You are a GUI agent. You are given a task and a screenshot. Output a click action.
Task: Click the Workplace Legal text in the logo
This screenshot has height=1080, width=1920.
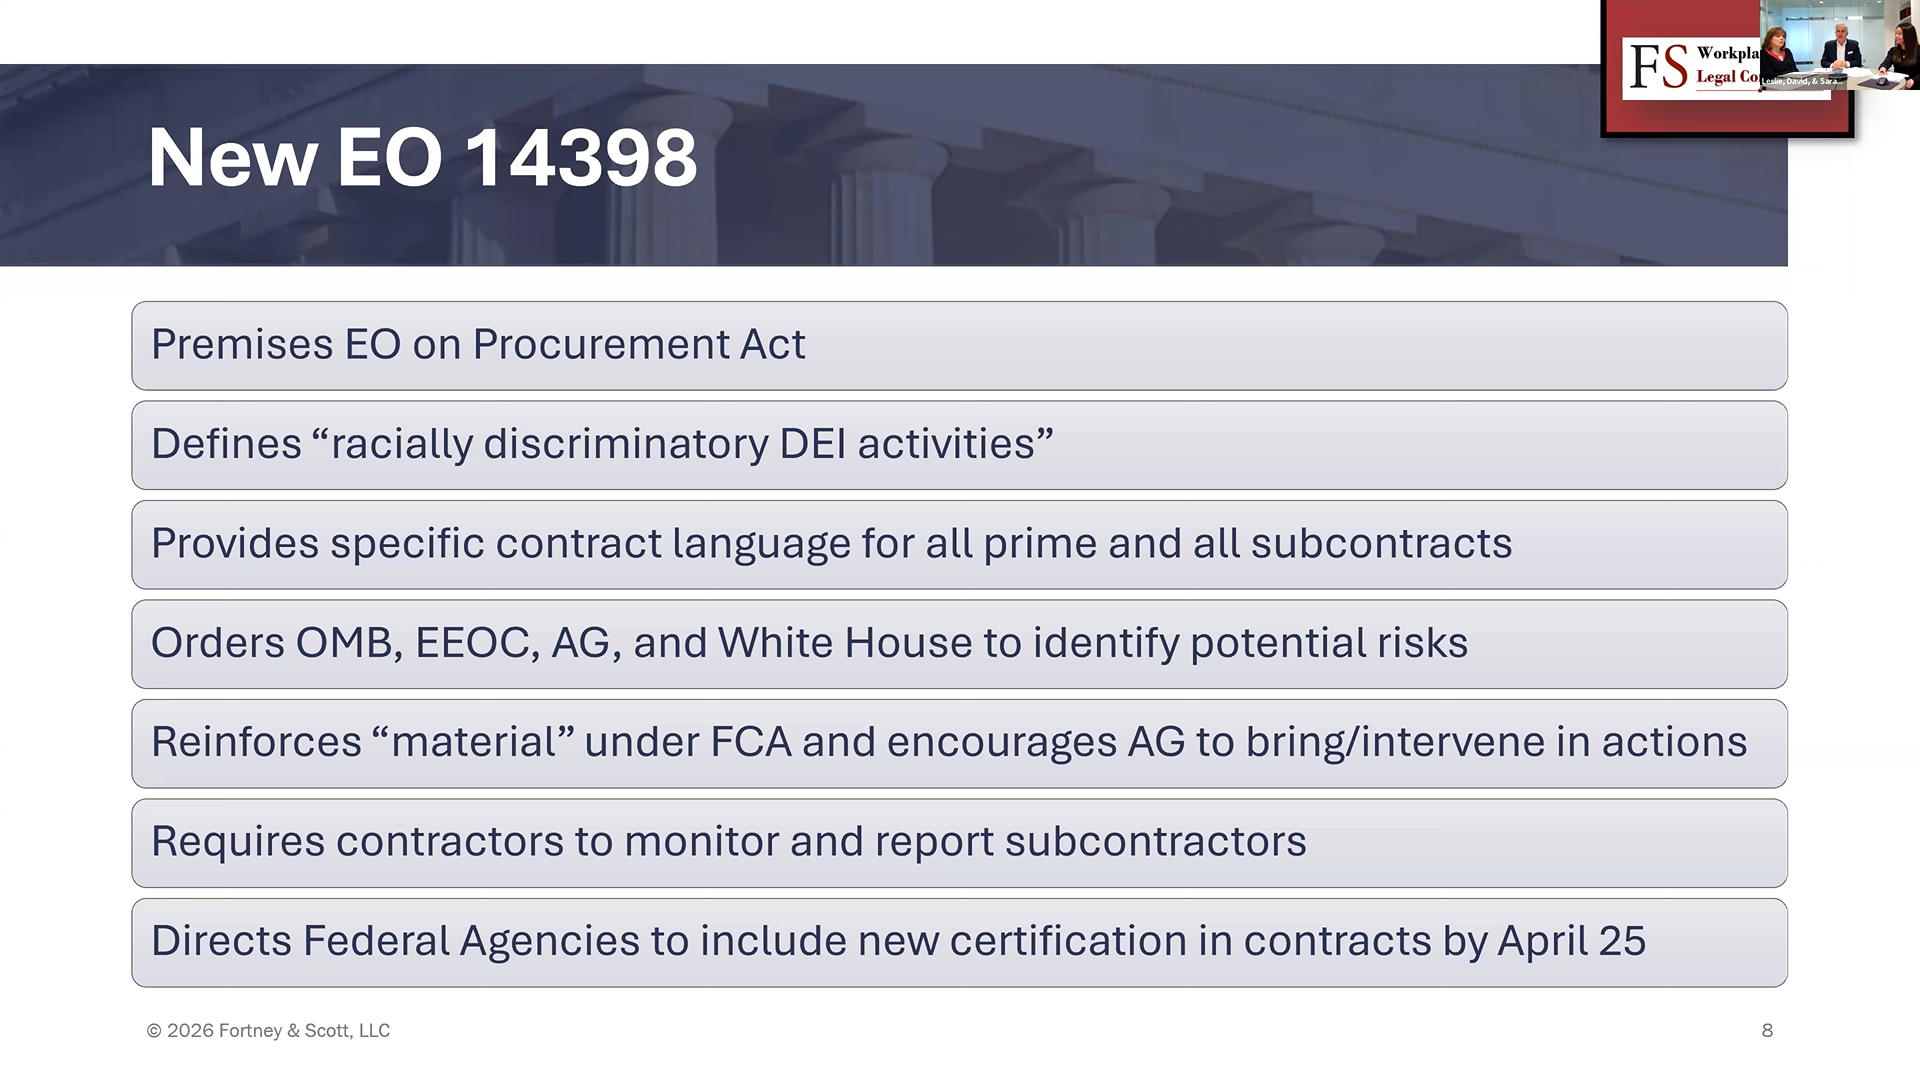1726,65
